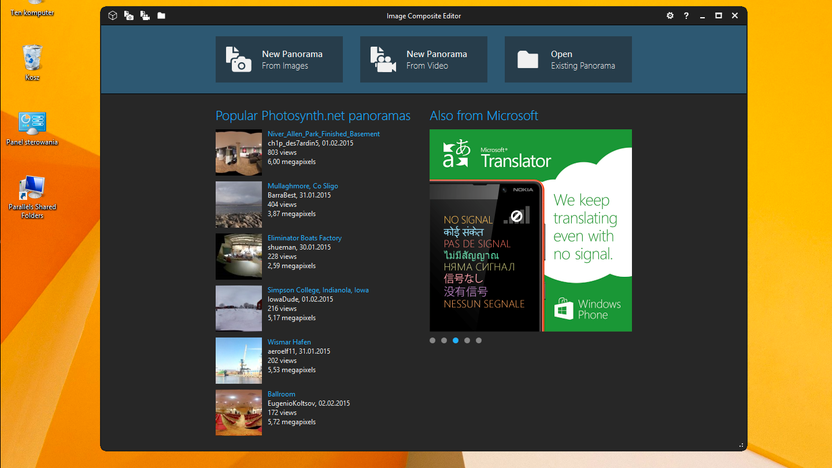Click '5,17 megapixels' text
Screen dimensions: 832x468
tap(291, 318)
